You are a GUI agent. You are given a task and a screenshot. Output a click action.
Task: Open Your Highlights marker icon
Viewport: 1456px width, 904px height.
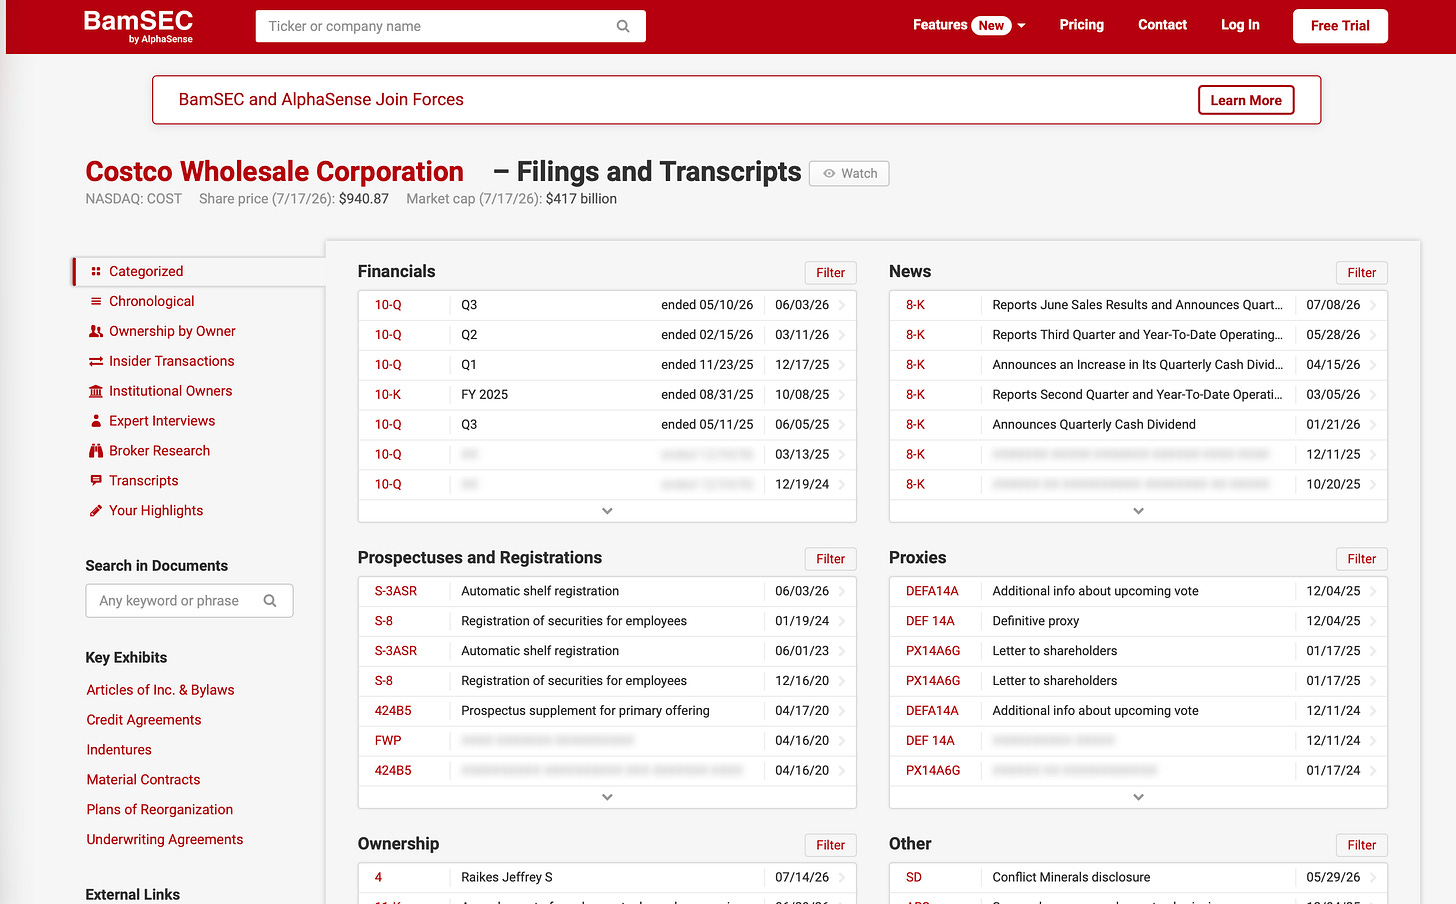[x=96, y=511]
